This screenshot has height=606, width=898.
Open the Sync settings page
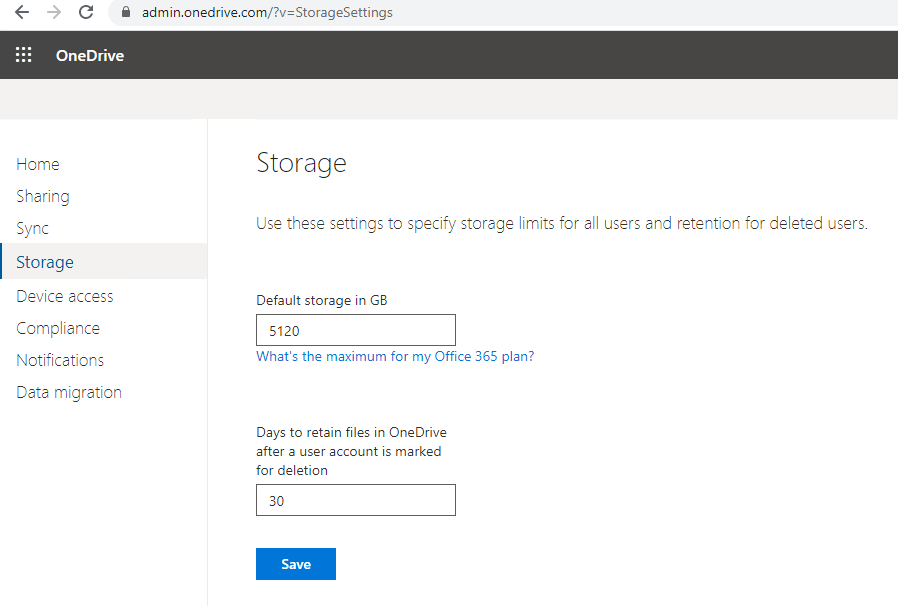coord(33,229)
